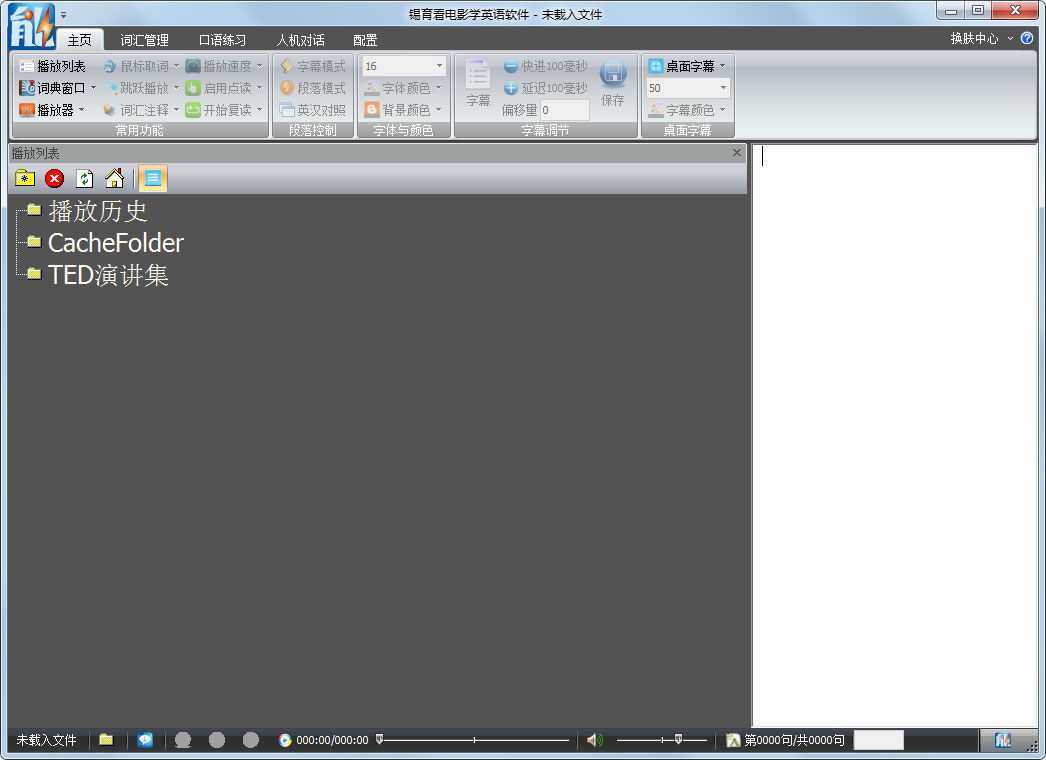This screenshot has height=760, width=1046.
Task: Close the 播放列表 panel
Action: click(x=737, y=153)
